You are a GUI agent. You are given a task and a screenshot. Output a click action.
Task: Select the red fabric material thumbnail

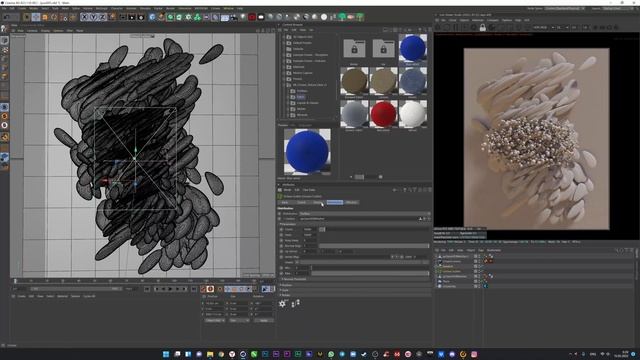[x=383, y=114]
